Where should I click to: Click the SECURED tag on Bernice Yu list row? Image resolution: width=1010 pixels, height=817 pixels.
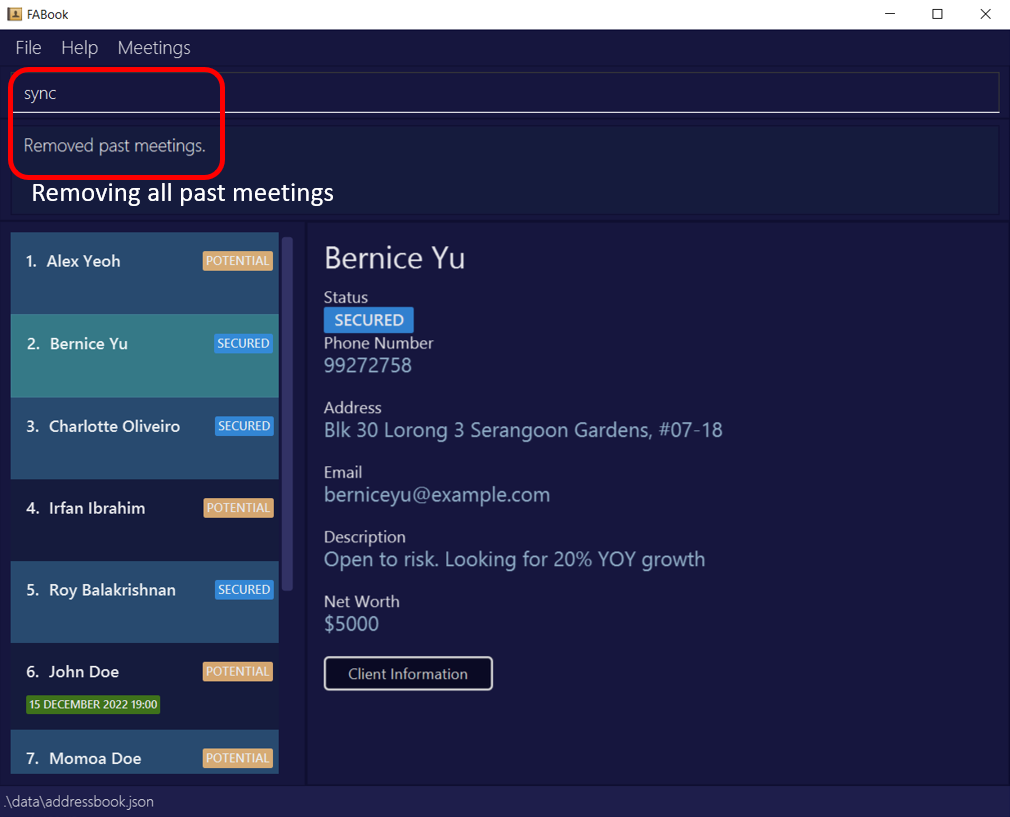tap(243, 343)
